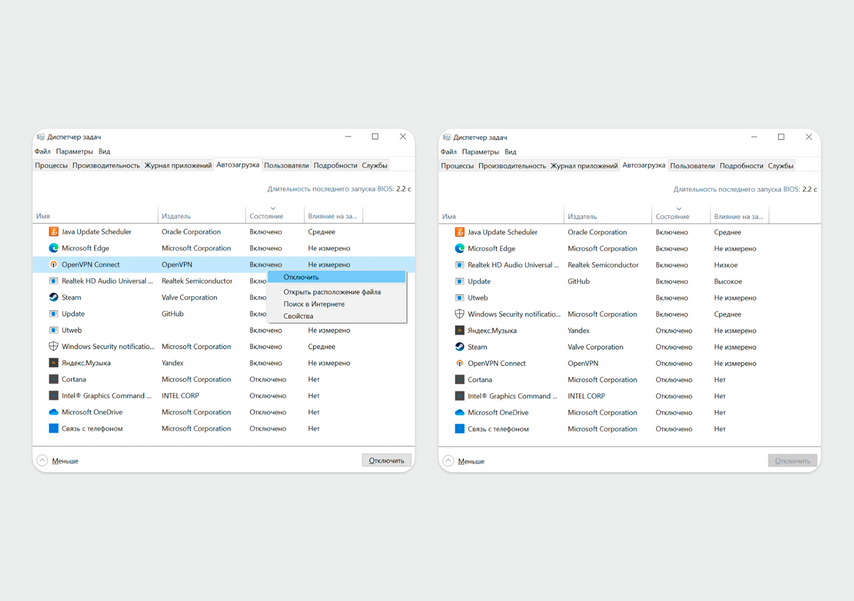Screen dimensions: 854x601
Task: Click Microsoft Edge icon in left window
Action: coord(53,248)
